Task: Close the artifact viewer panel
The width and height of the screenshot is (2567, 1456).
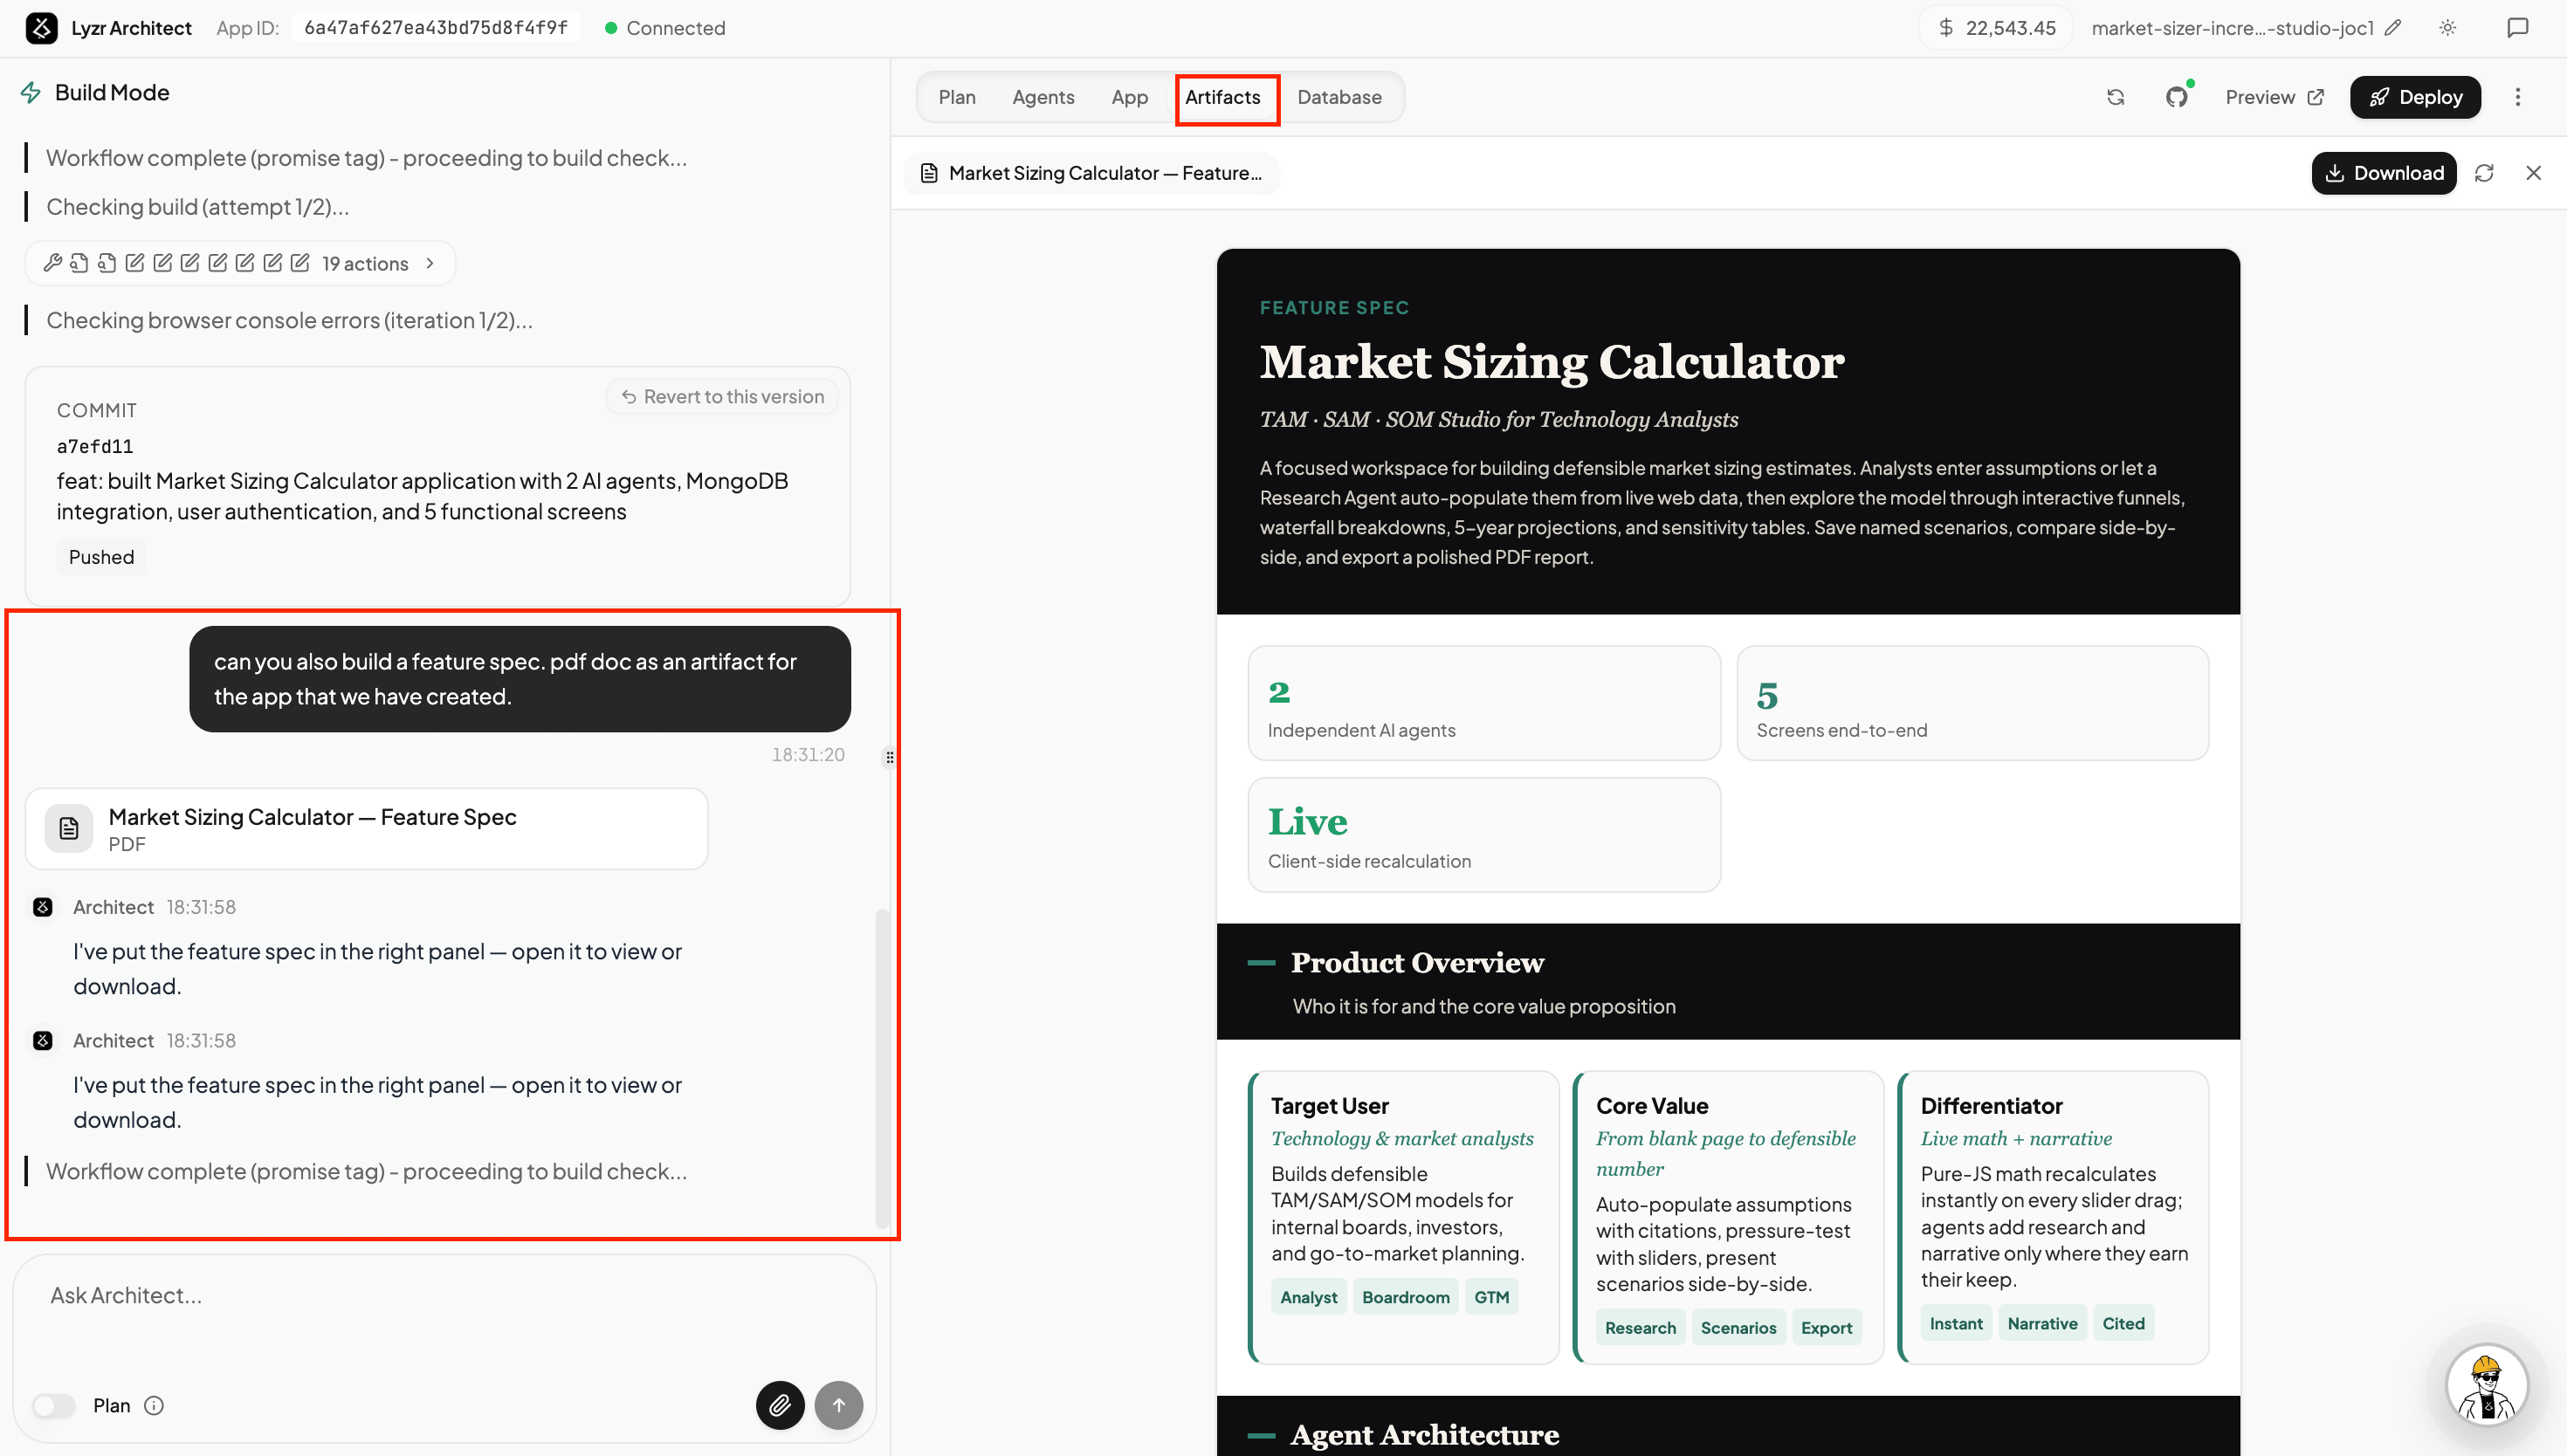Action: (x=2533, y=173)
